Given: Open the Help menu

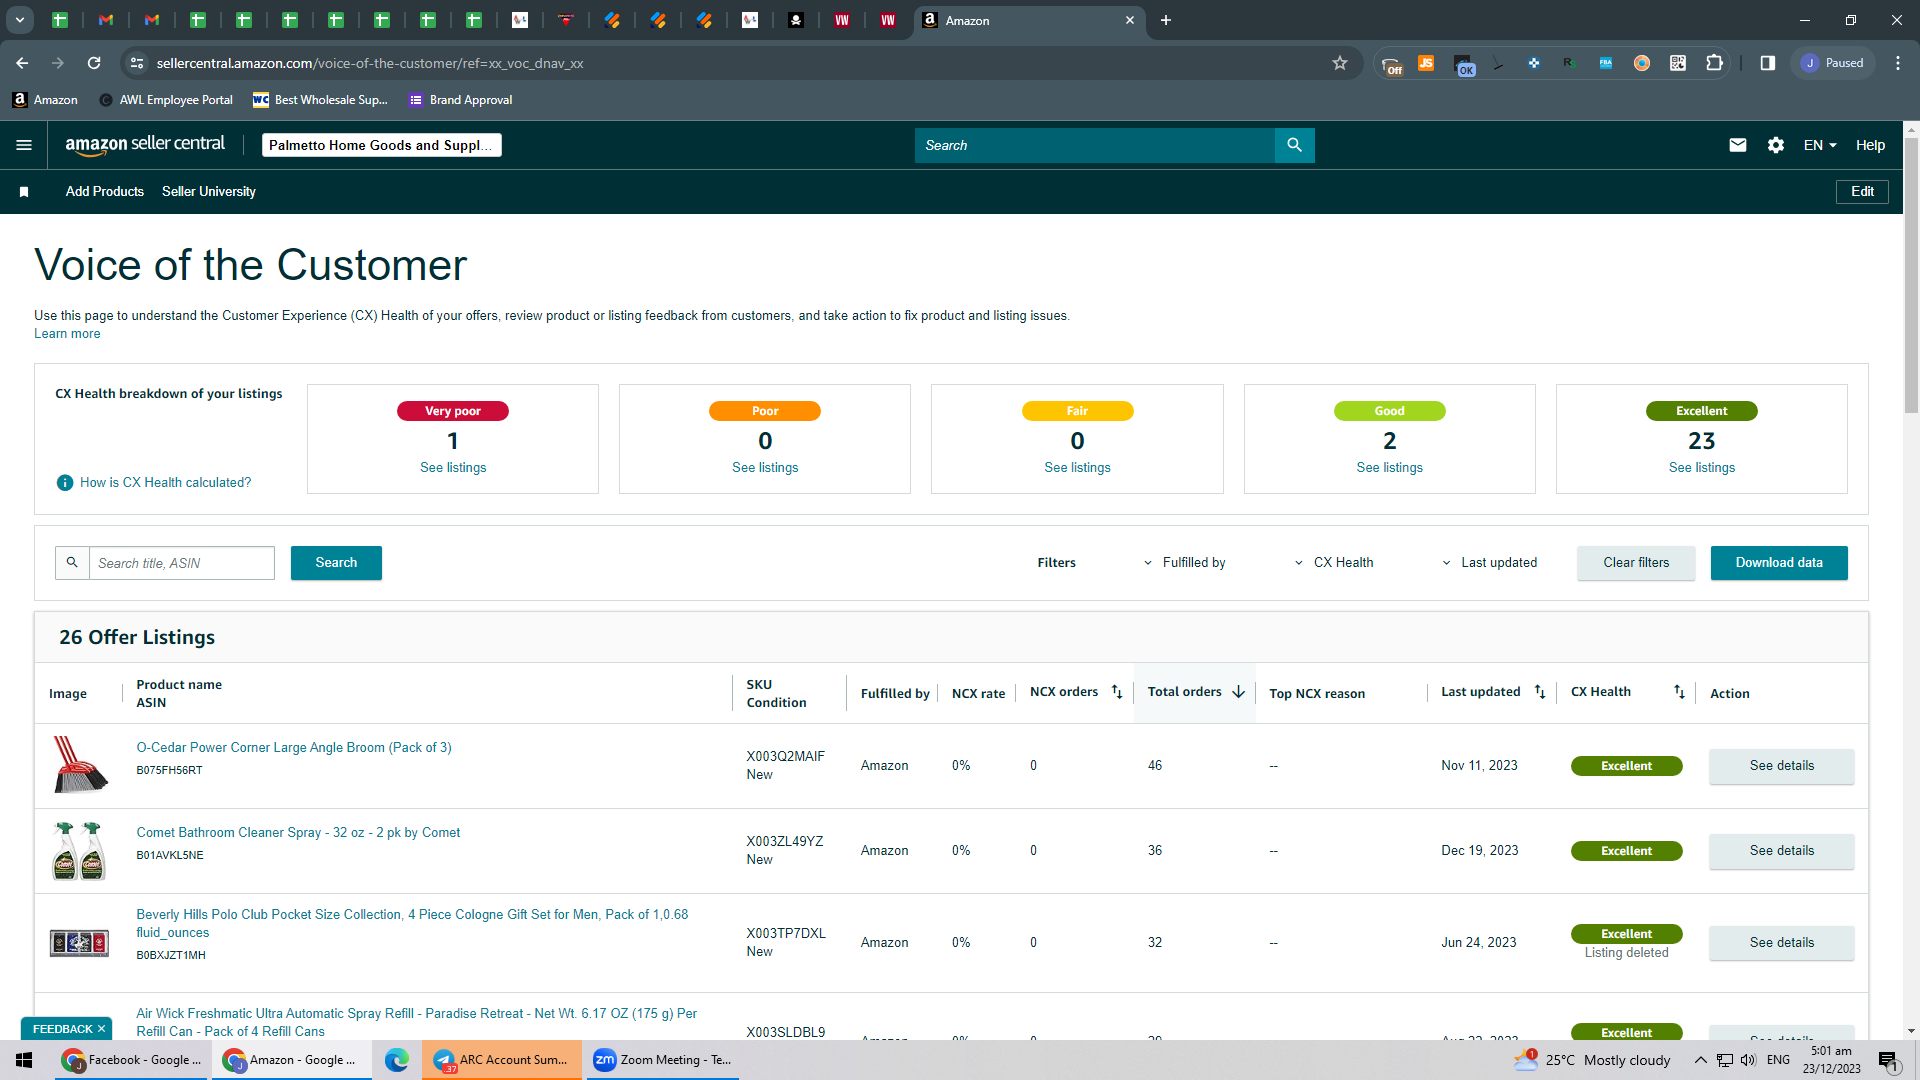Looking at the screenshot, I should pyautogui.click(x=1870, y=145).
